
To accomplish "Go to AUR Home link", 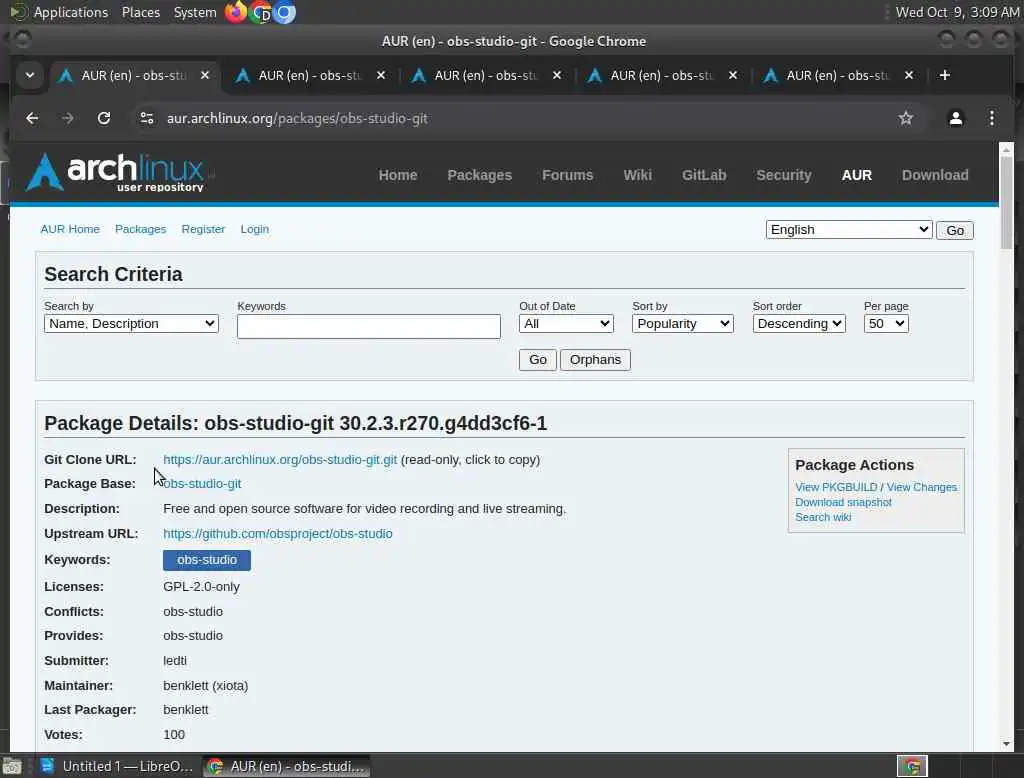I will click(x=70, y=229).
